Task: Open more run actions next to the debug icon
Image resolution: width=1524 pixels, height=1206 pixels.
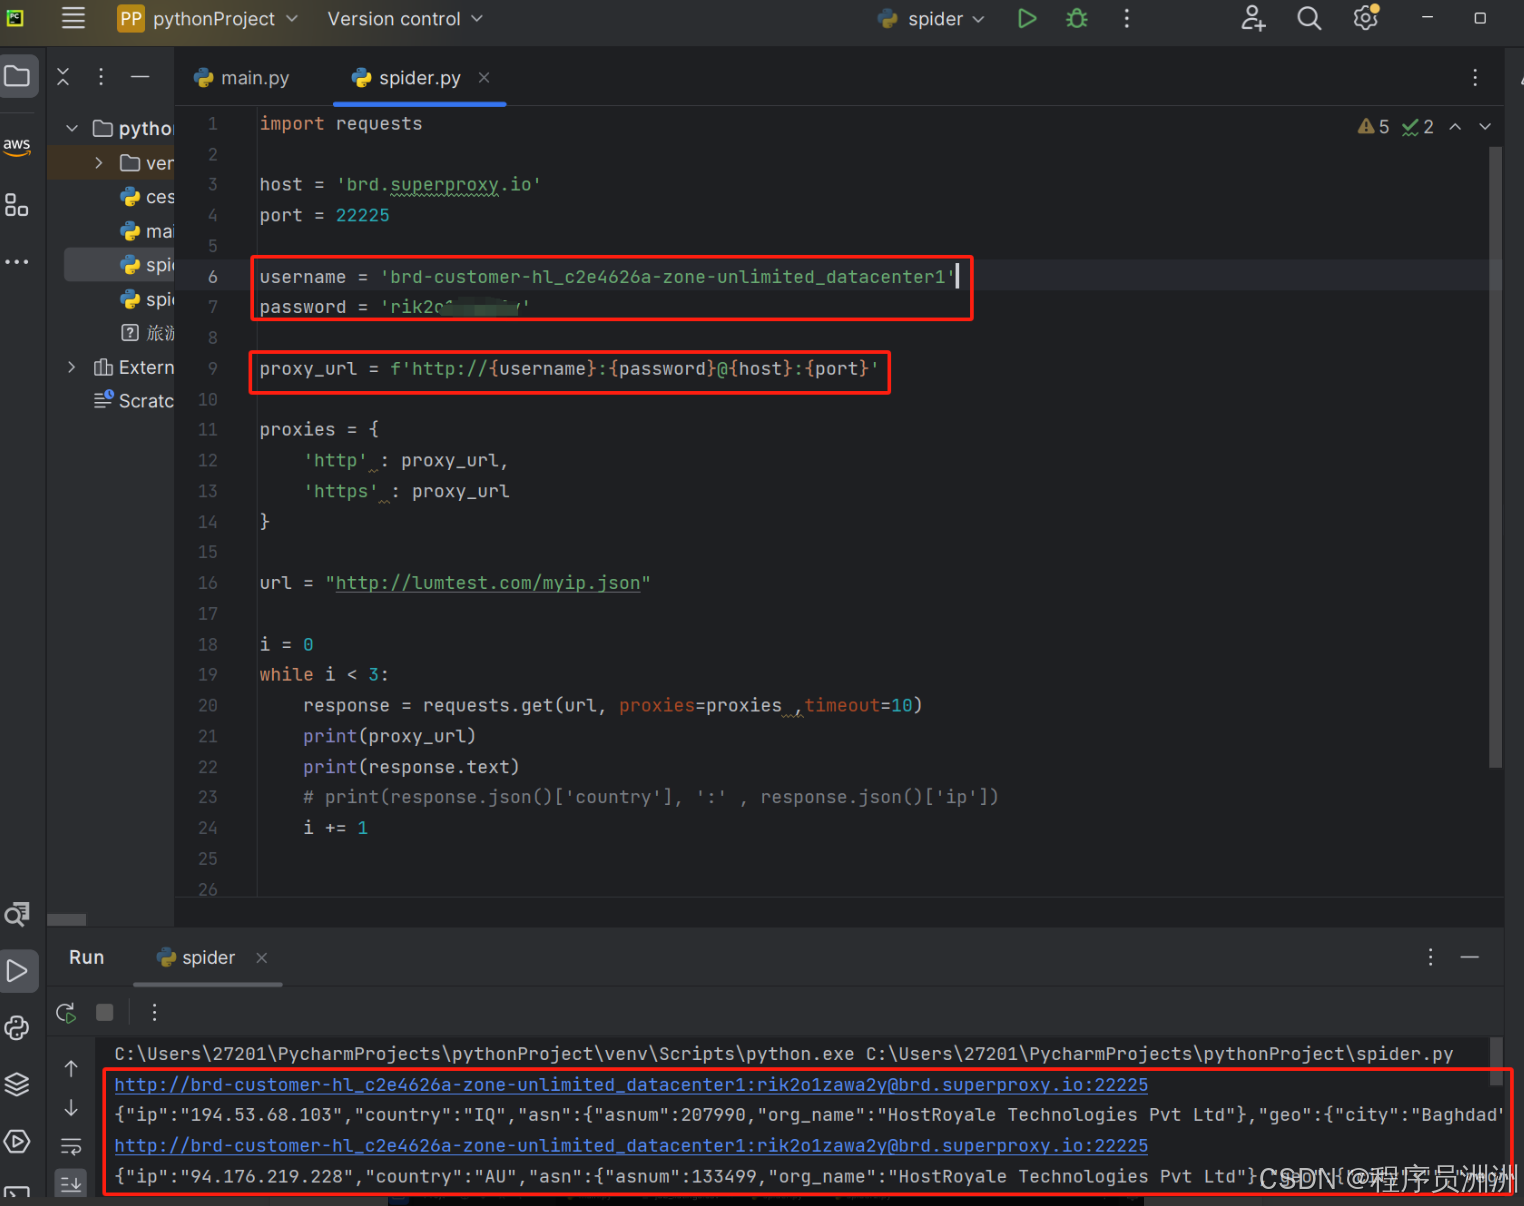Action: pyautogui.click(x=1127, y=18)
